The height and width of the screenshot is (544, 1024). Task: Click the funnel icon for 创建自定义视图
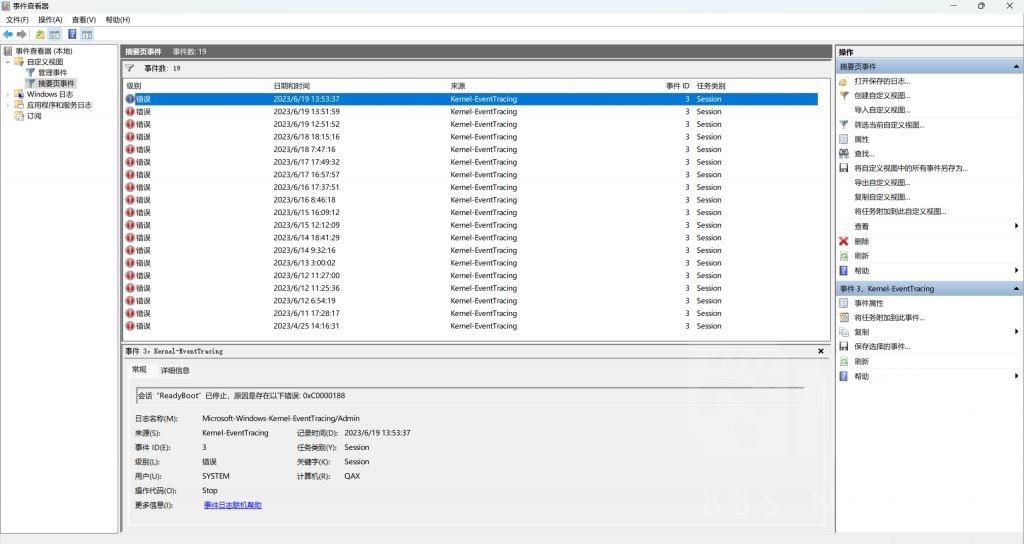pyautogui.click(x=843, y=96)
